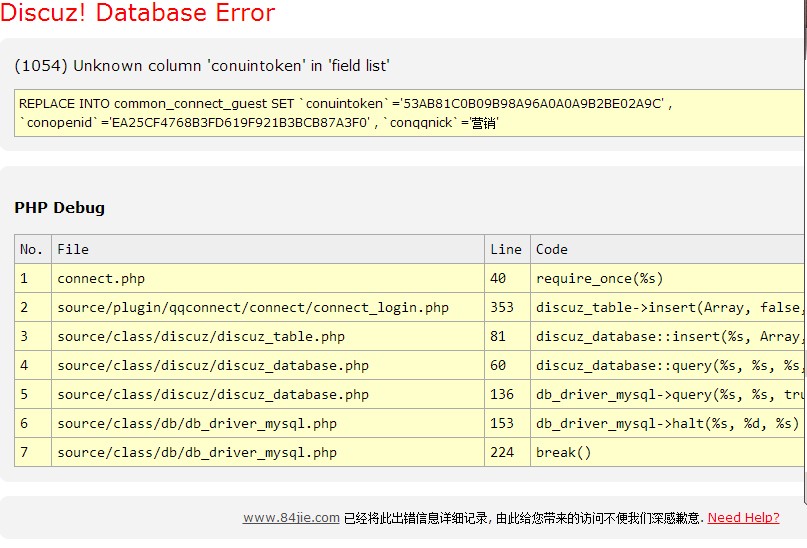Click row number 7 cell
Screen dimensions: 807x548
pyautogui.click(x=33, y=452)
